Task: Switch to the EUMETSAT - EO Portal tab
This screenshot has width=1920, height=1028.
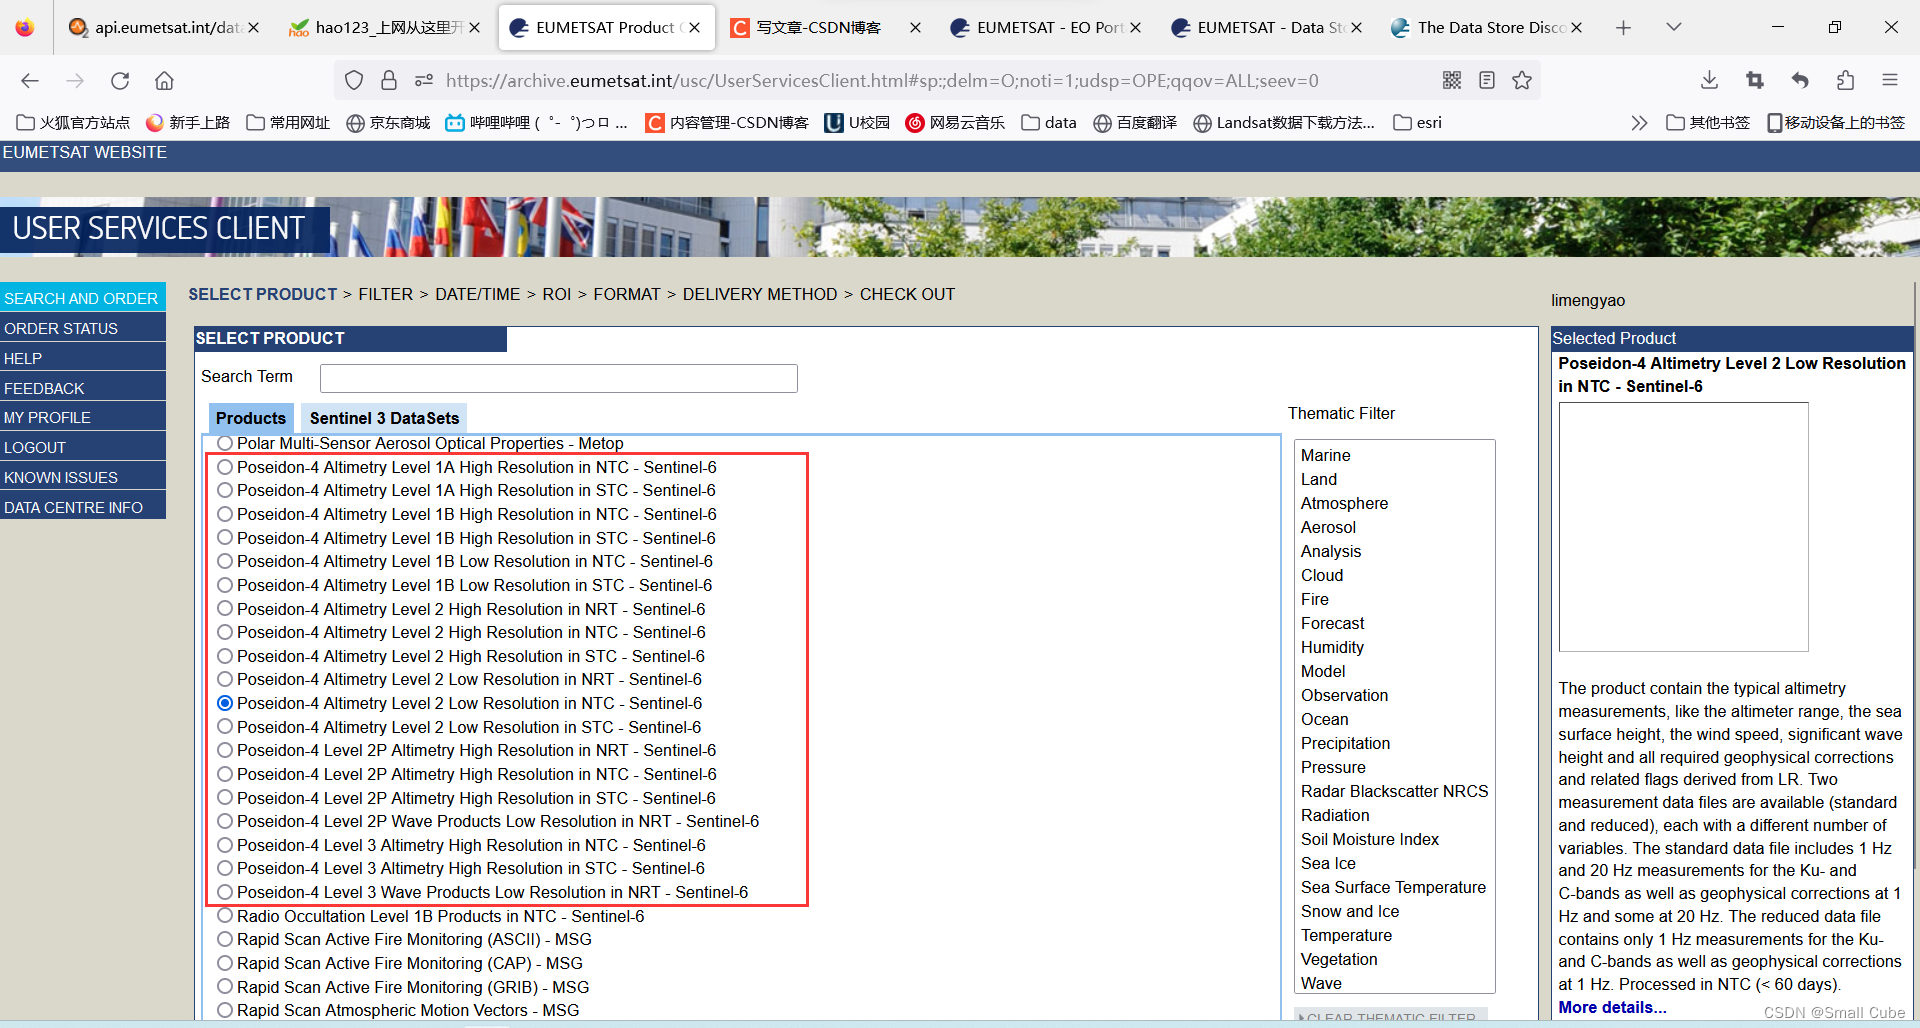Action: pos(1045,28)
